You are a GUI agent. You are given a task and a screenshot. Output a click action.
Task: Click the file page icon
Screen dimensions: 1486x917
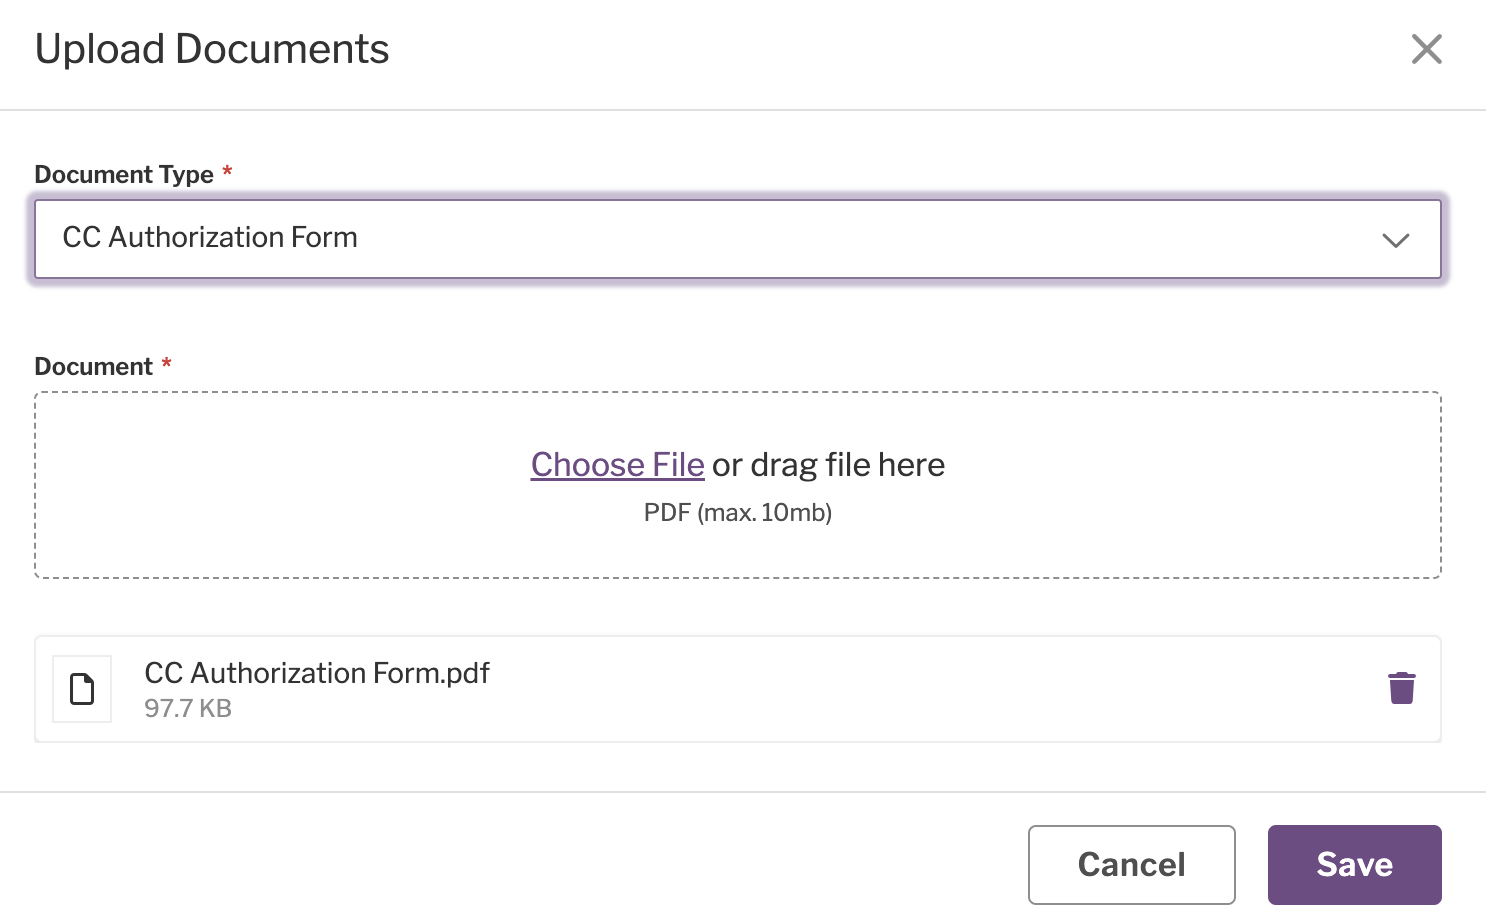coord(82,689)
